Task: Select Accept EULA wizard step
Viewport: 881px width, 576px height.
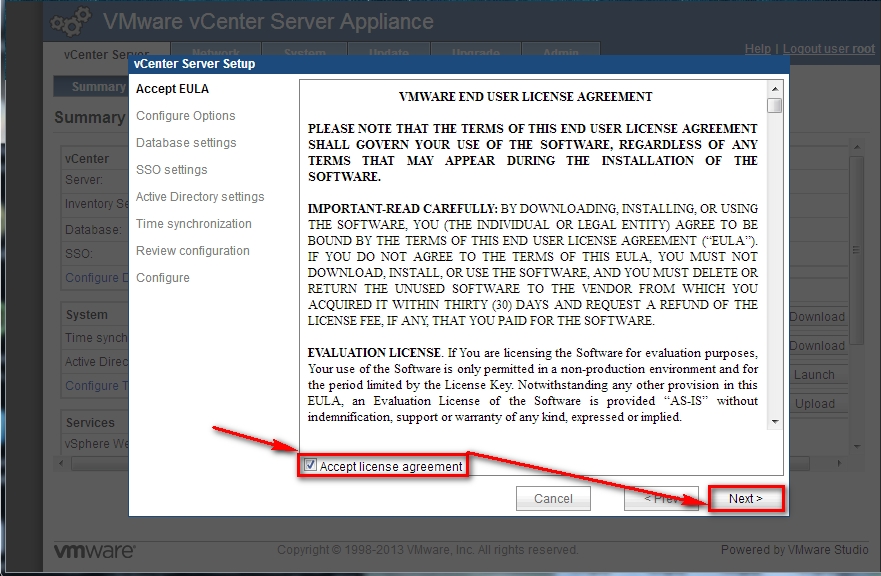Action: point(172,89)
